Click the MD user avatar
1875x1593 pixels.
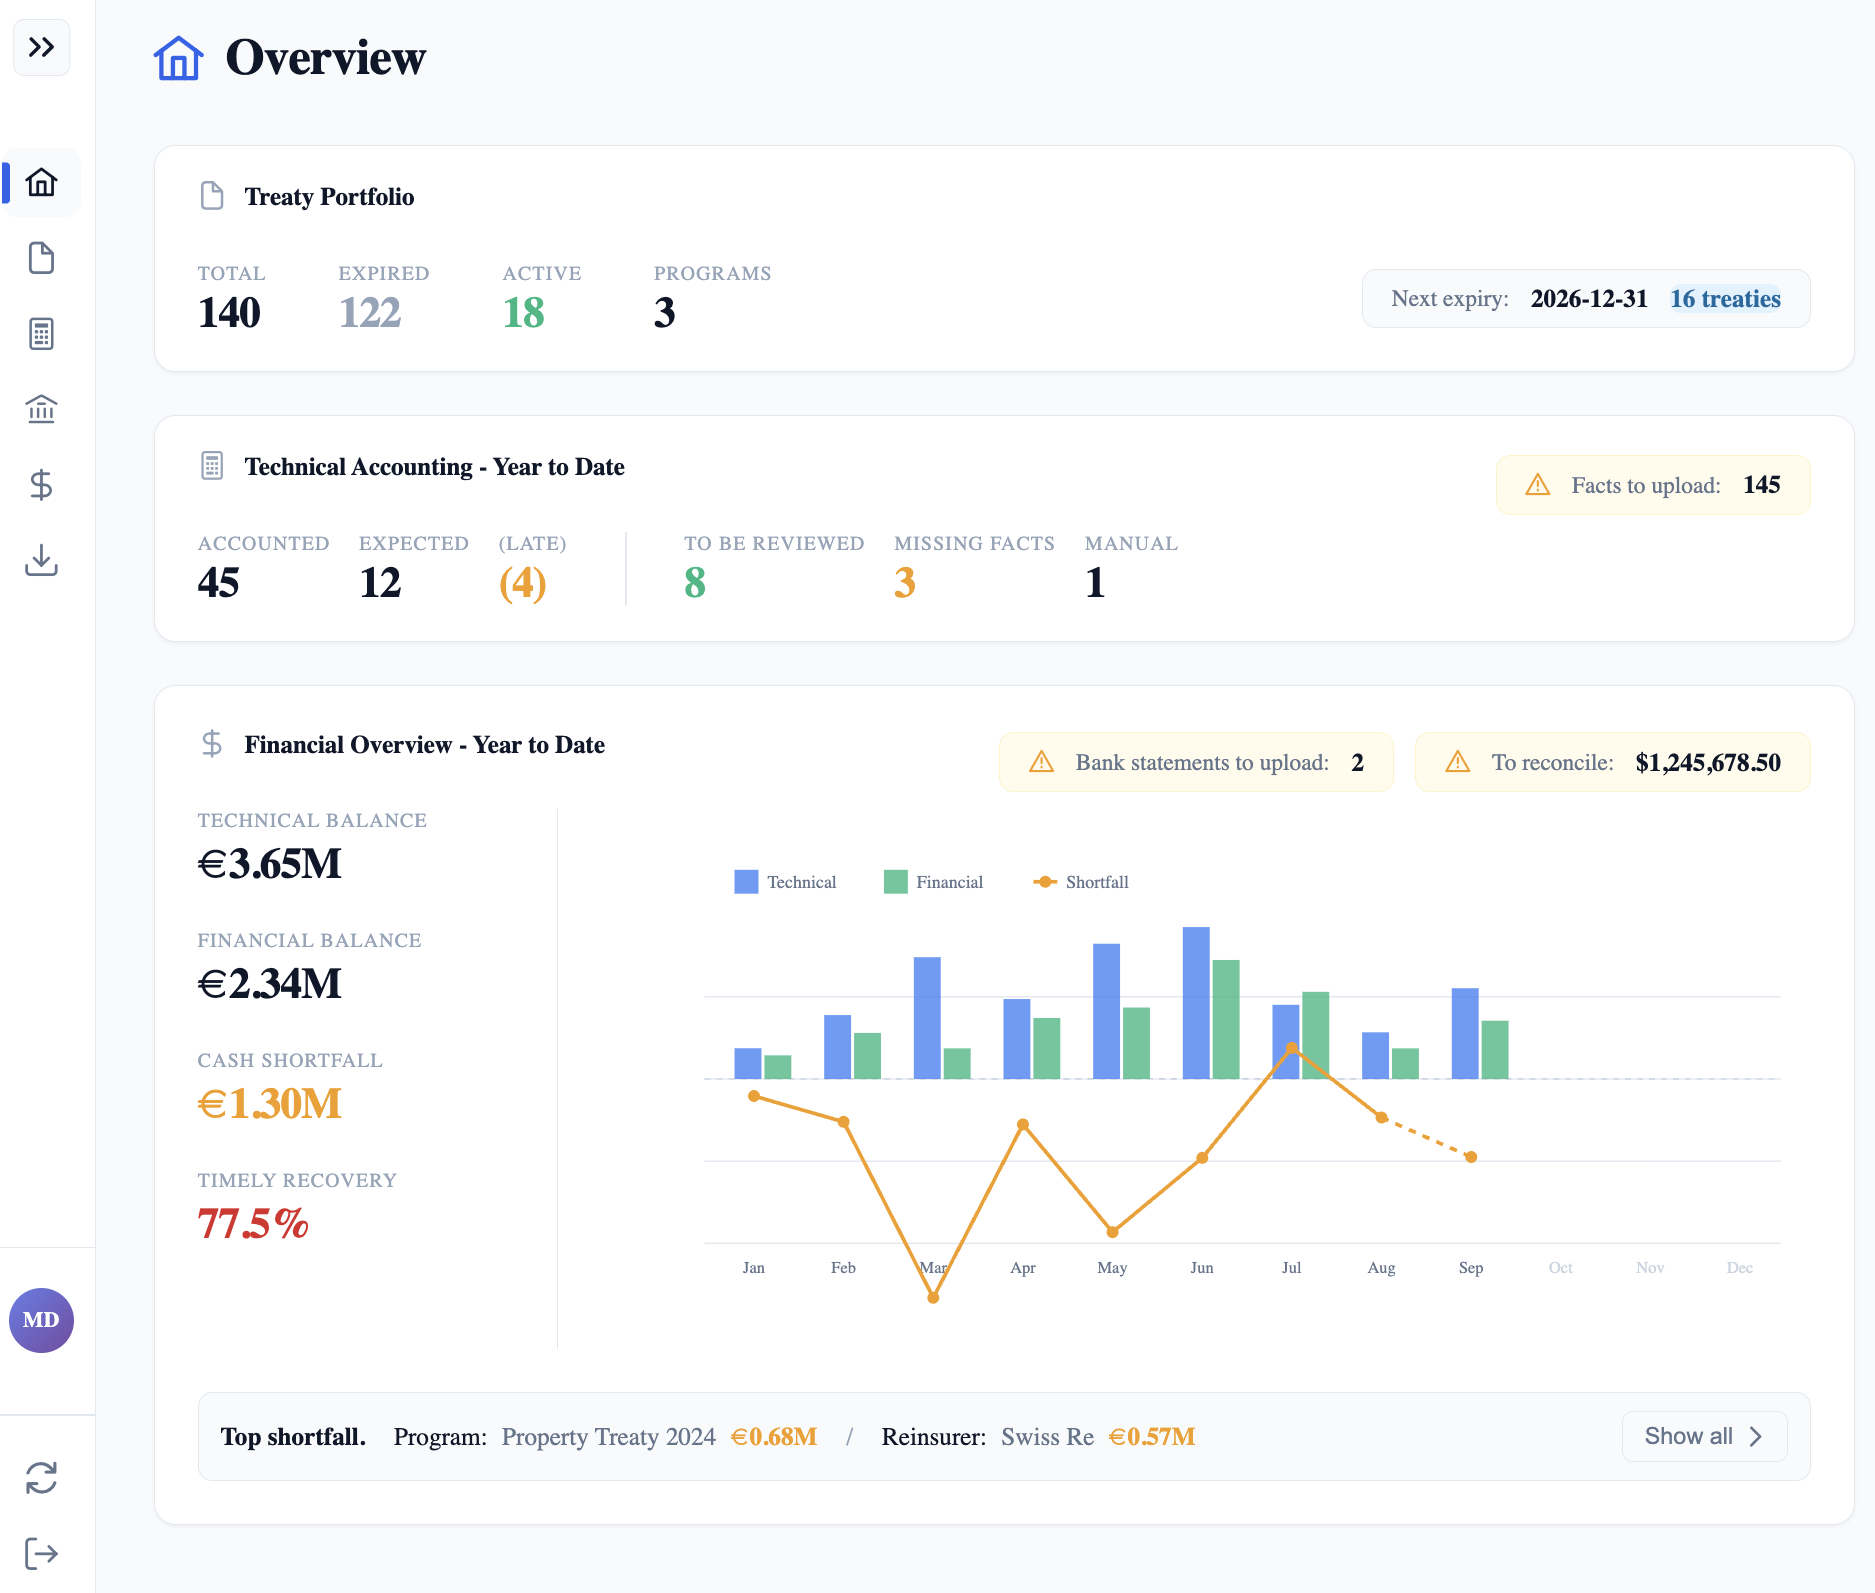point(41,1320)
